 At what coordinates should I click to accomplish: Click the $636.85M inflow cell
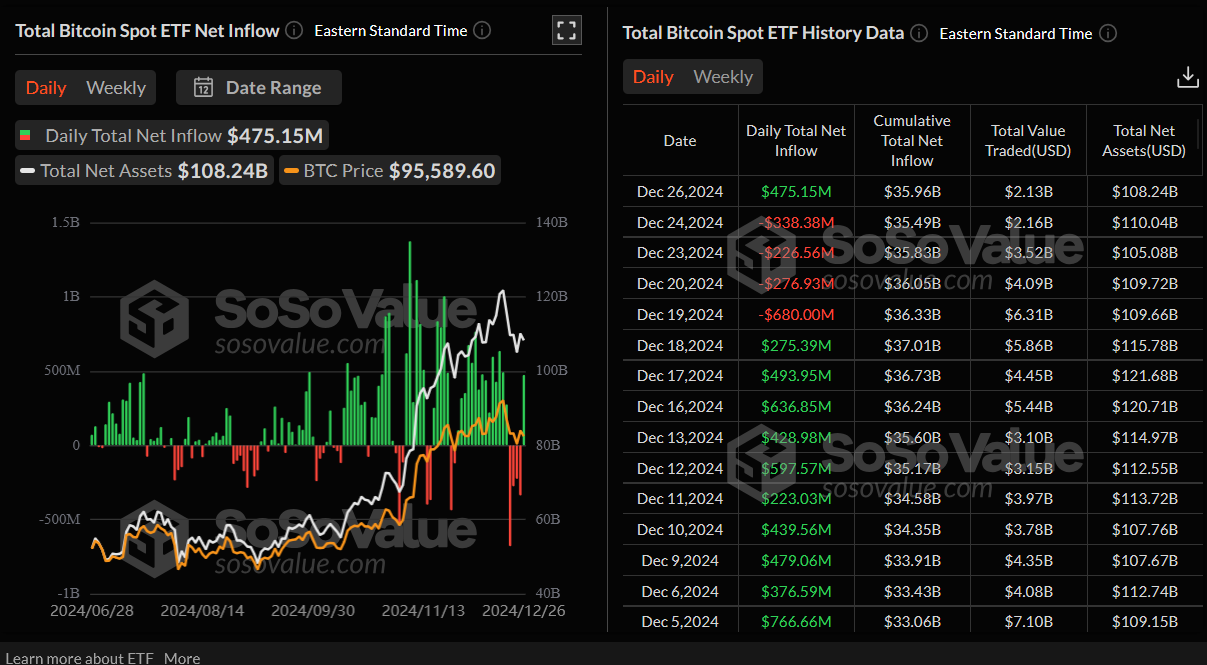796,407
